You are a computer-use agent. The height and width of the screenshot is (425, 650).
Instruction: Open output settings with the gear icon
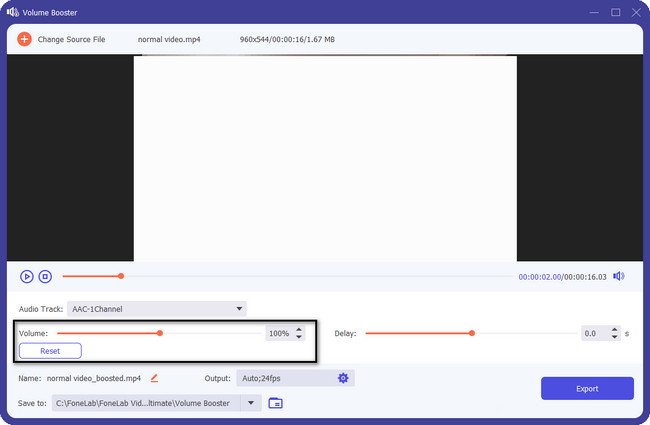tap(343, 378)
